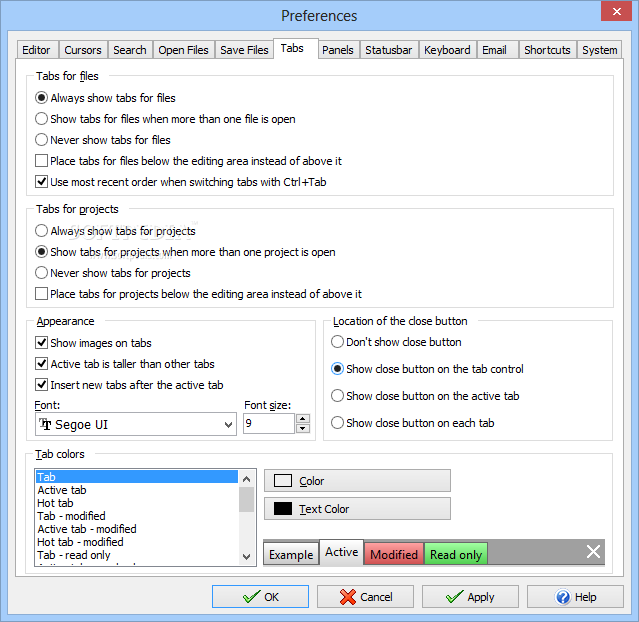Viewport: 639px width, 622px height.
Task: Click the Cancel button
Action: coord(365,597)
